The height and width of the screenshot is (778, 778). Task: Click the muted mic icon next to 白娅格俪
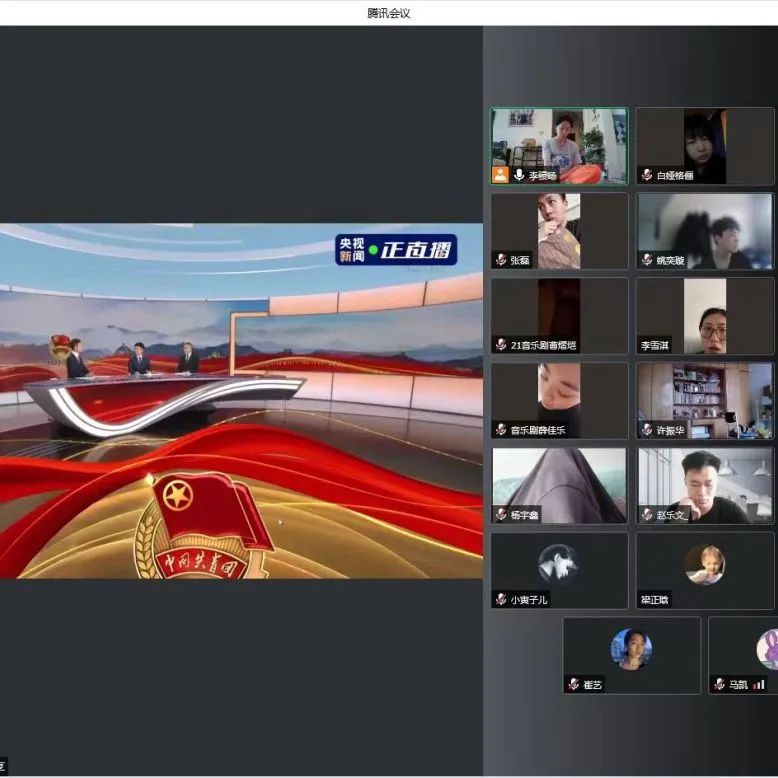pos(647,175)
